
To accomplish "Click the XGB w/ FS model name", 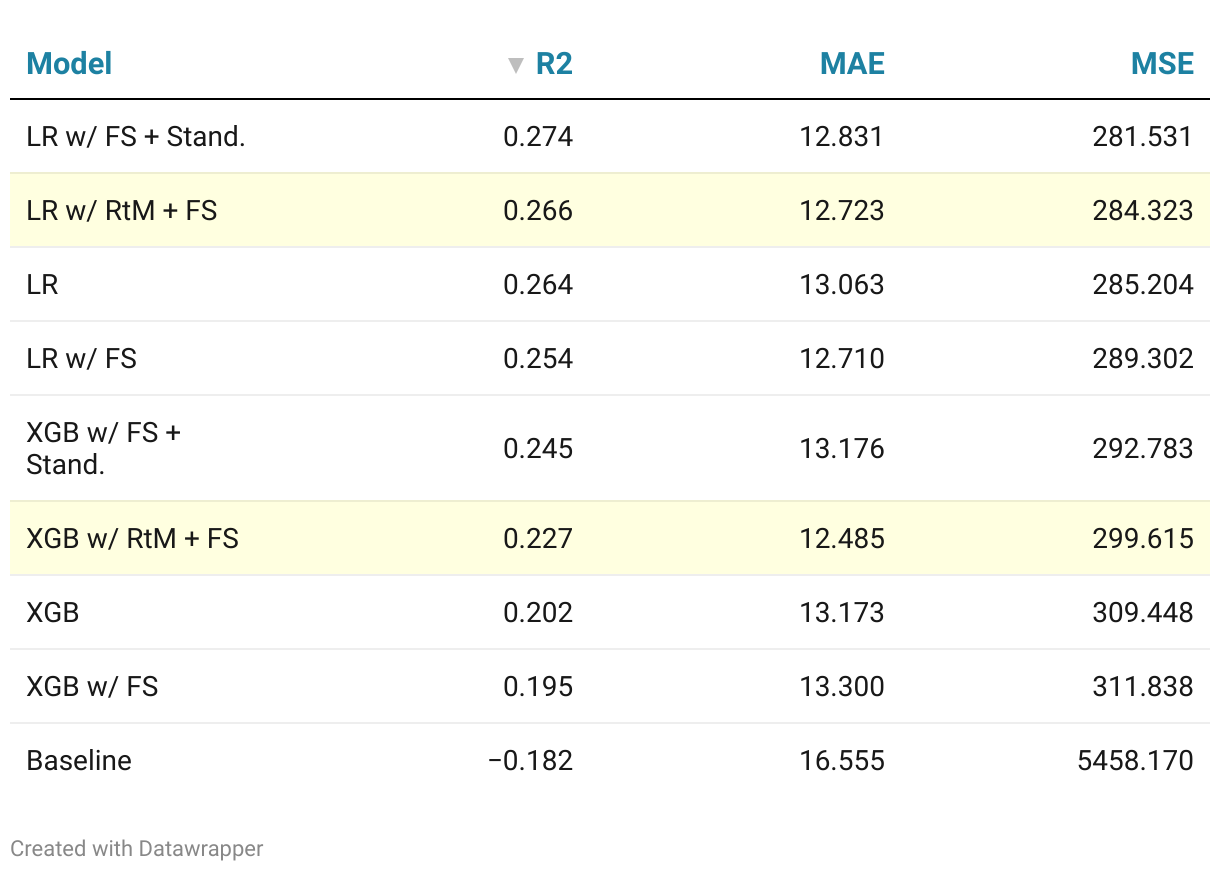I will click(92, 687).
